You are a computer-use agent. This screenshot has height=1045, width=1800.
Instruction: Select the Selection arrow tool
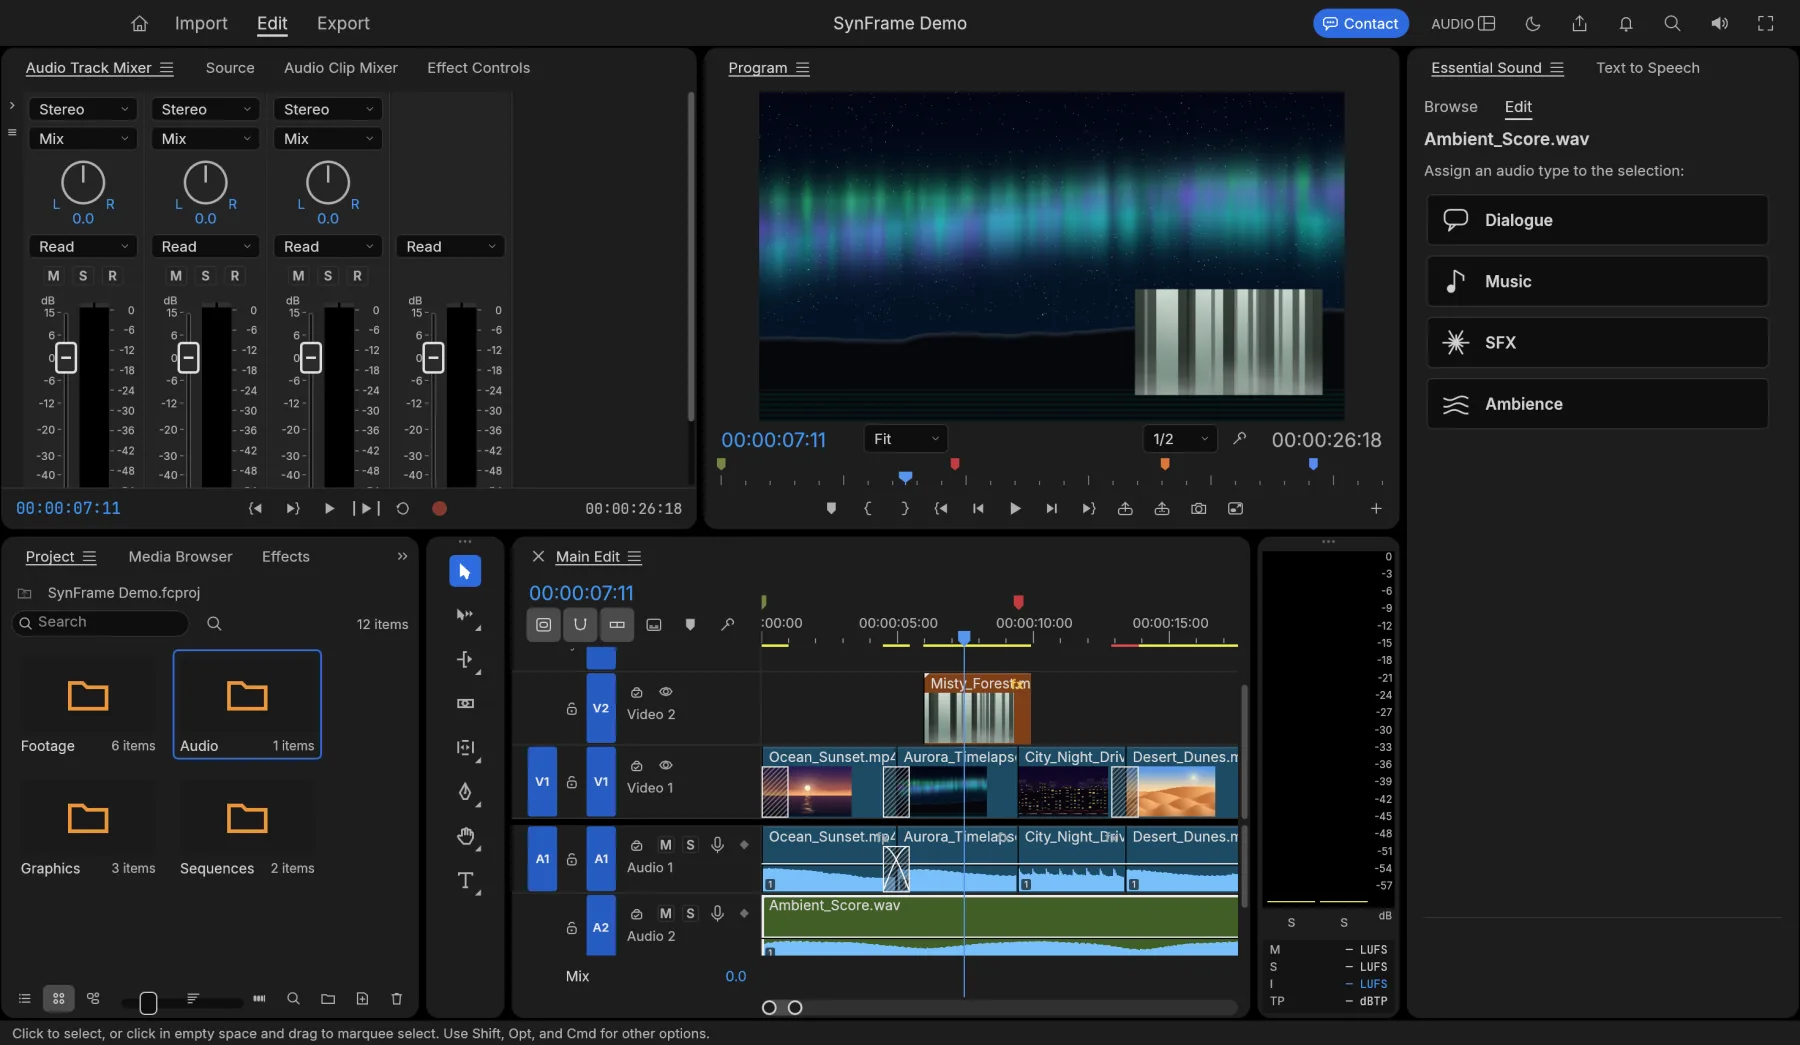pos(465,571)
